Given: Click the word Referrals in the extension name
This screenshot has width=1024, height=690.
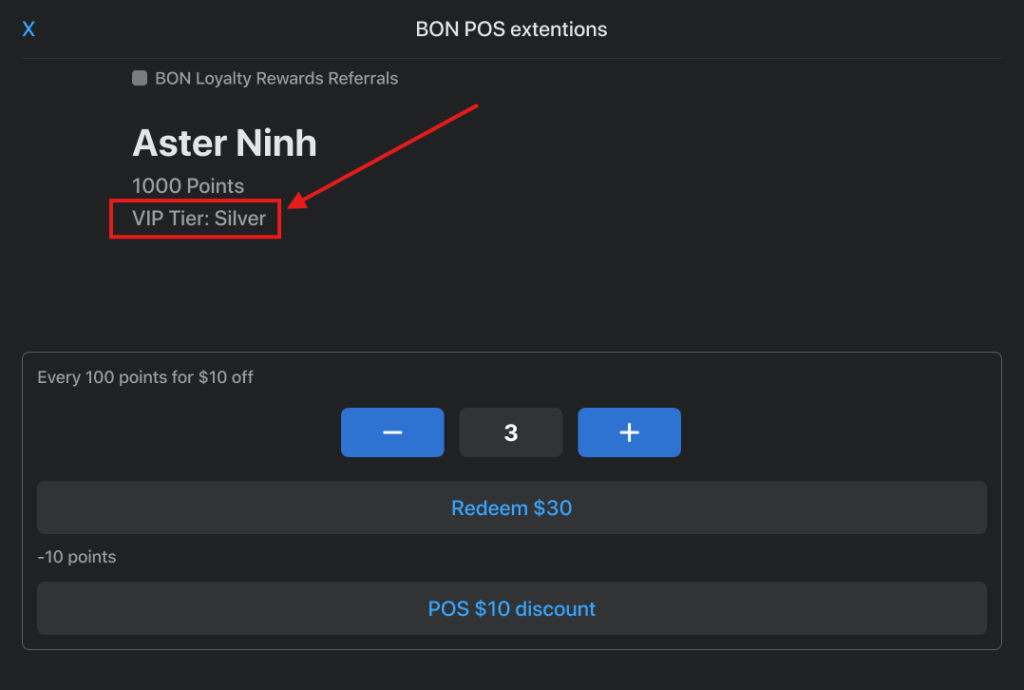Looking at the screenshot, I should [x=363, y=78].
